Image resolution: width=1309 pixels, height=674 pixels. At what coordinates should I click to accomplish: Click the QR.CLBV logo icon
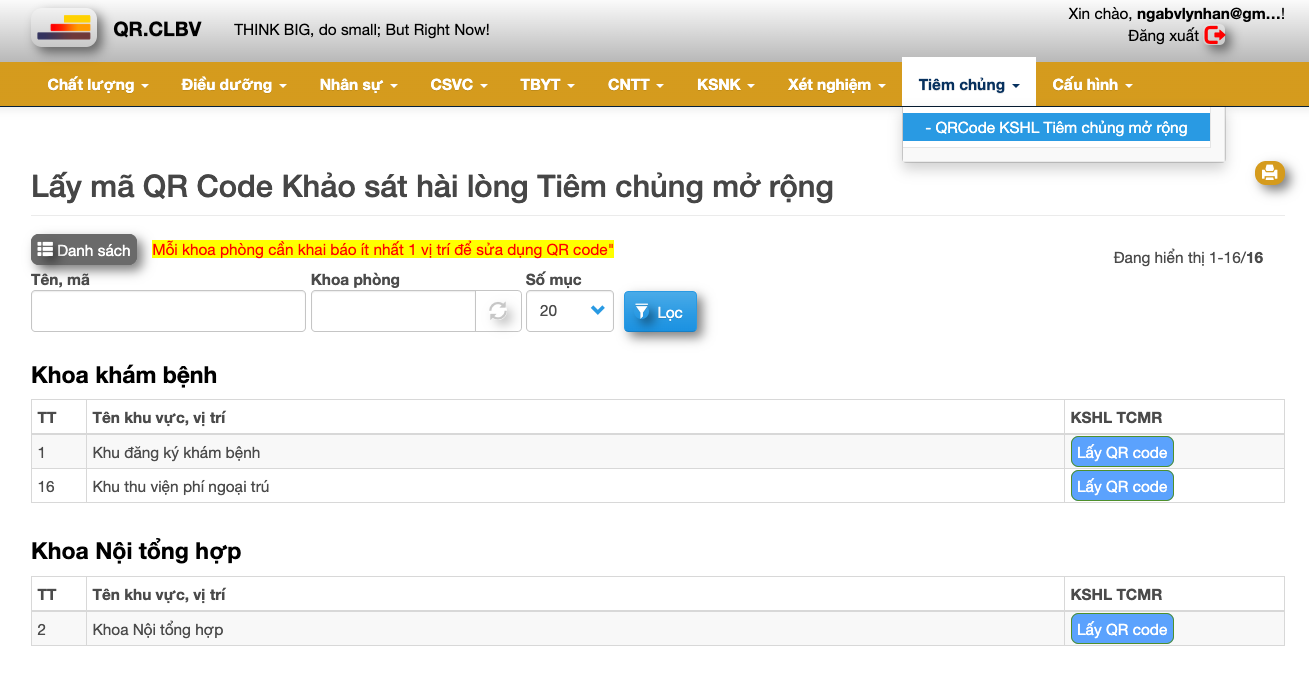64,29
